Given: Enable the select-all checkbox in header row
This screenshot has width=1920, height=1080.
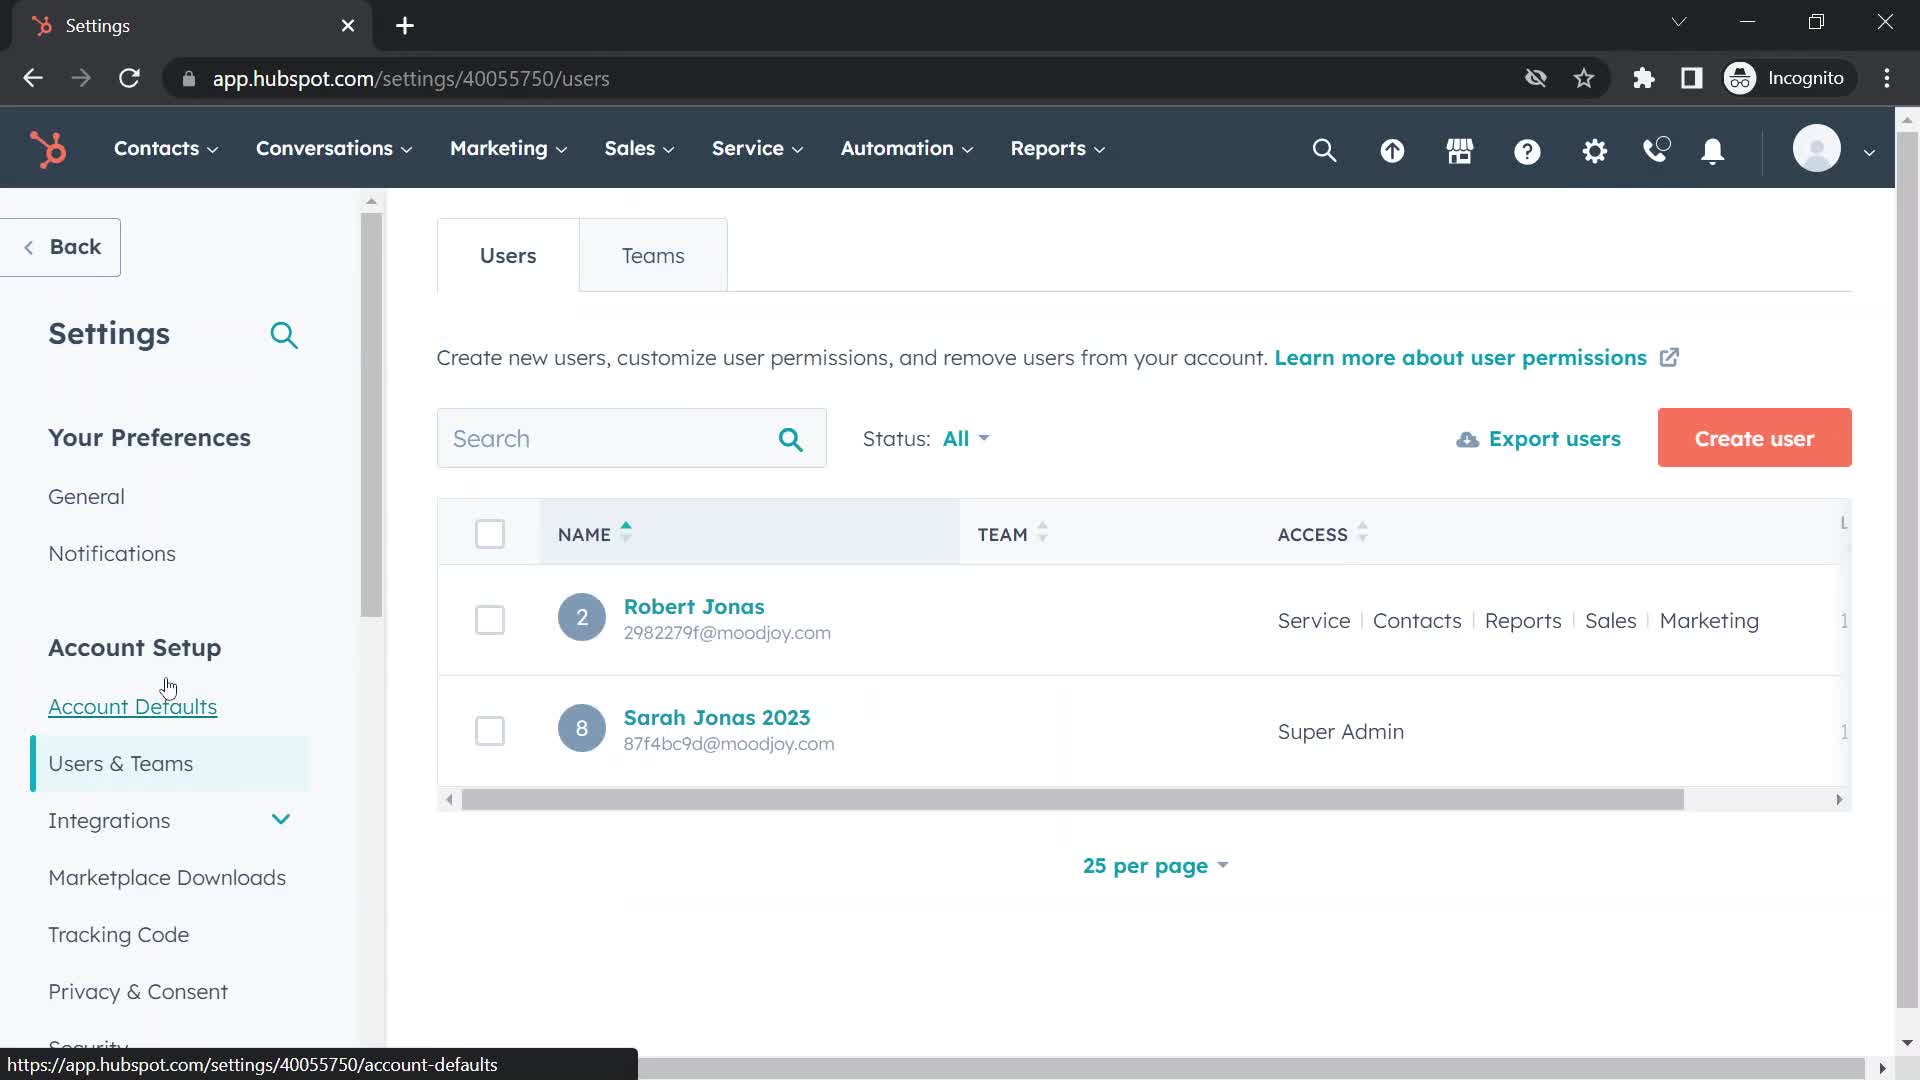Looking at the screenshot, I should [x=489, y=533].
